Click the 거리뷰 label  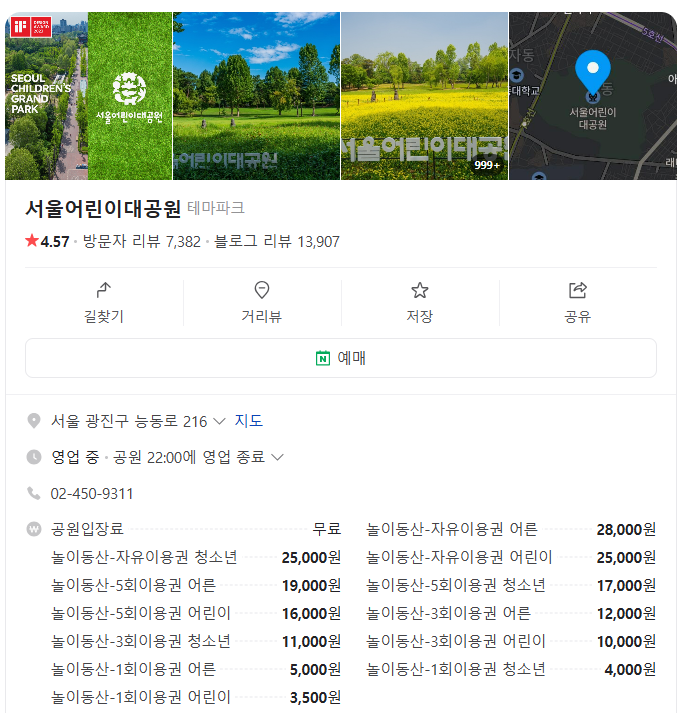click(x=262, y=316)
